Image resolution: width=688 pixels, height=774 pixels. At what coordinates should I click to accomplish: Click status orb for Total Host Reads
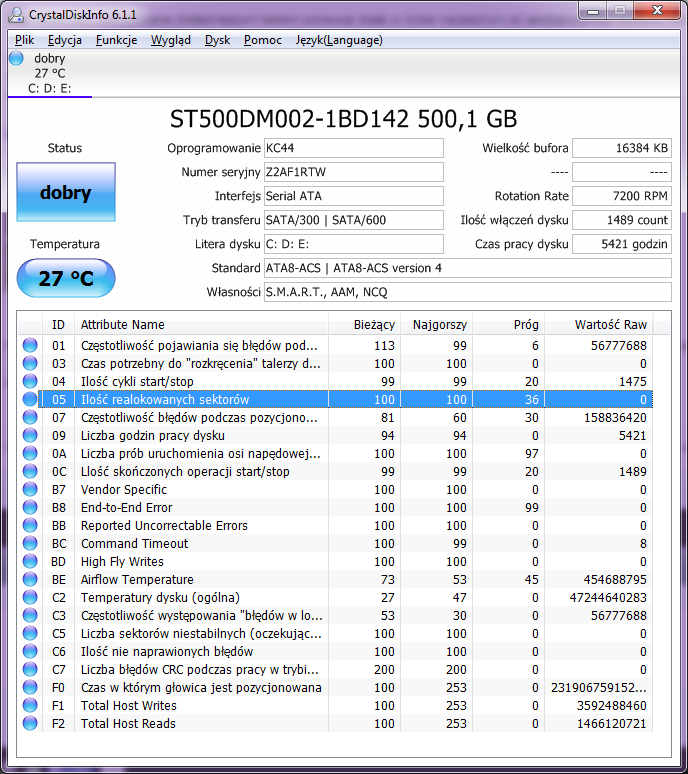click(30, 723)
